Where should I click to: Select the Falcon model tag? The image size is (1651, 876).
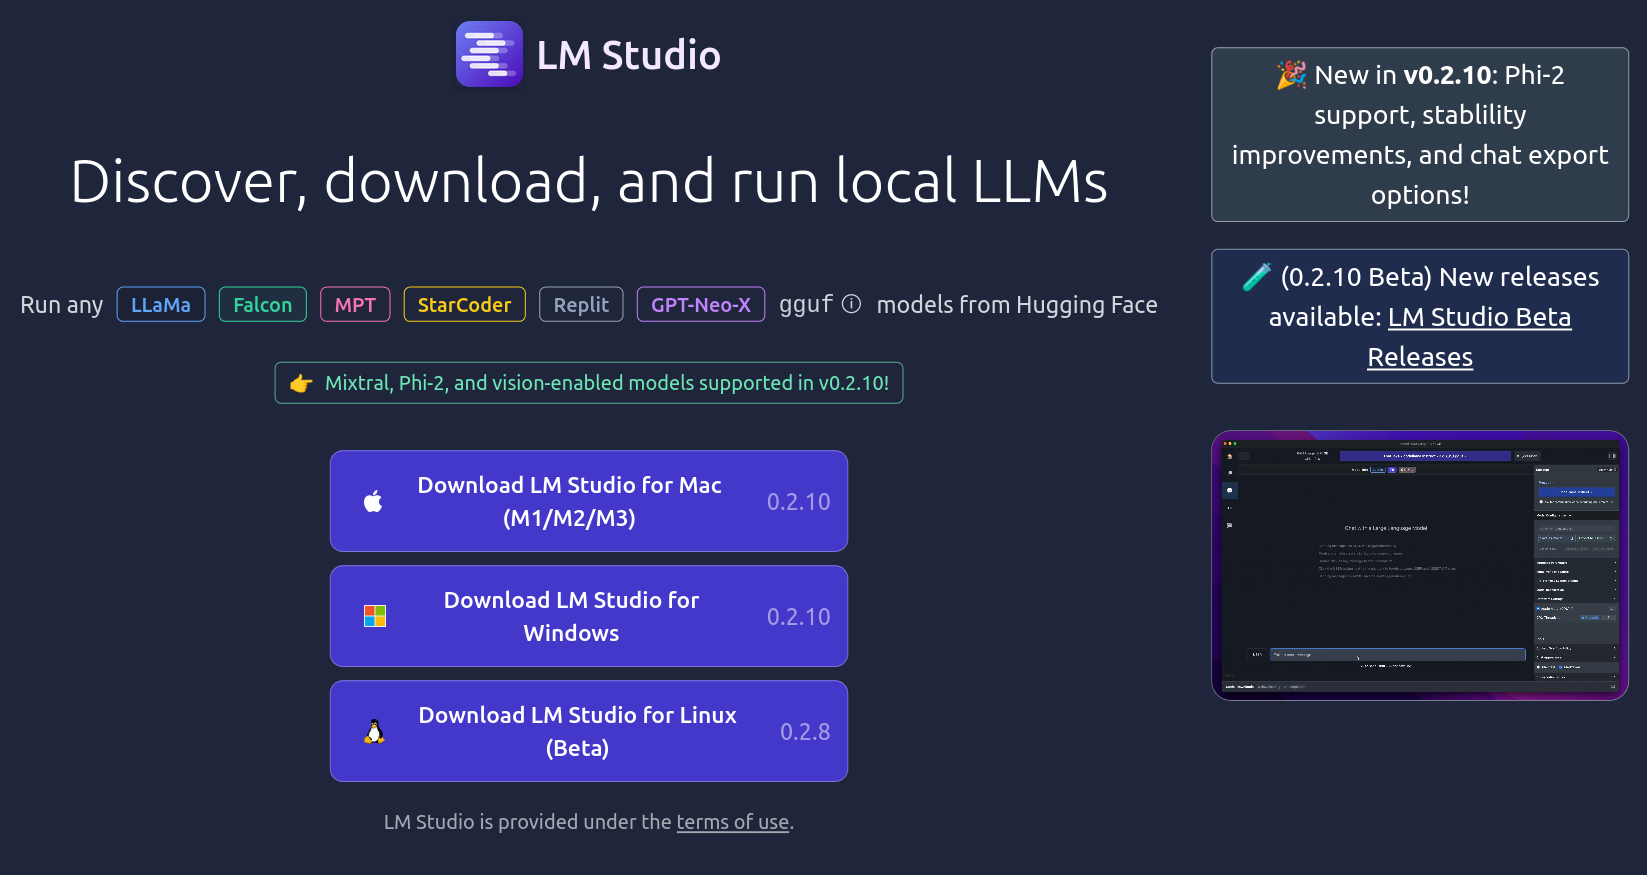pyautogui.click(x=263, y=305)
